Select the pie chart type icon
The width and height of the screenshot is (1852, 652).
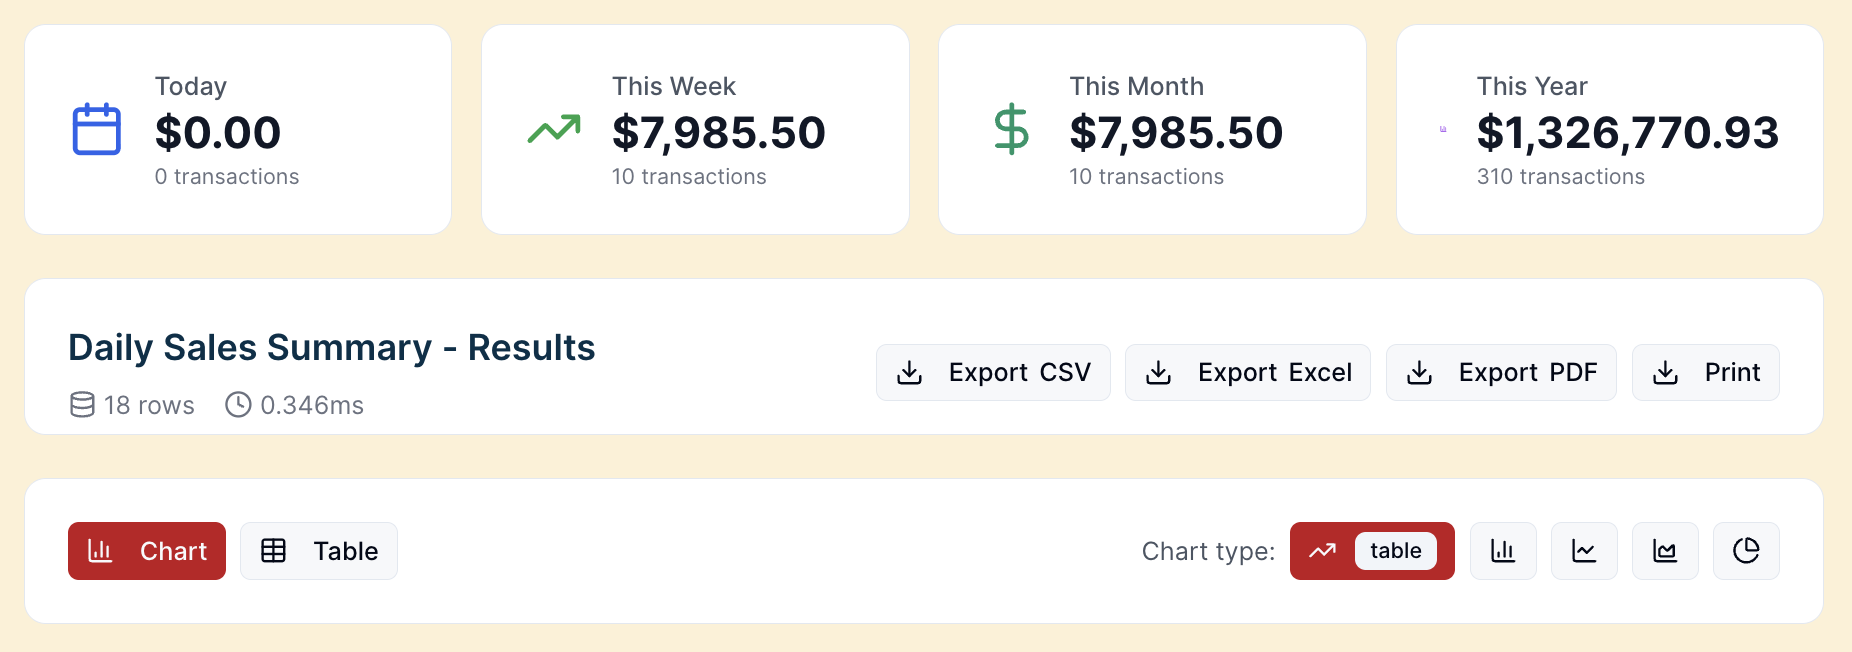[1746, 551]
